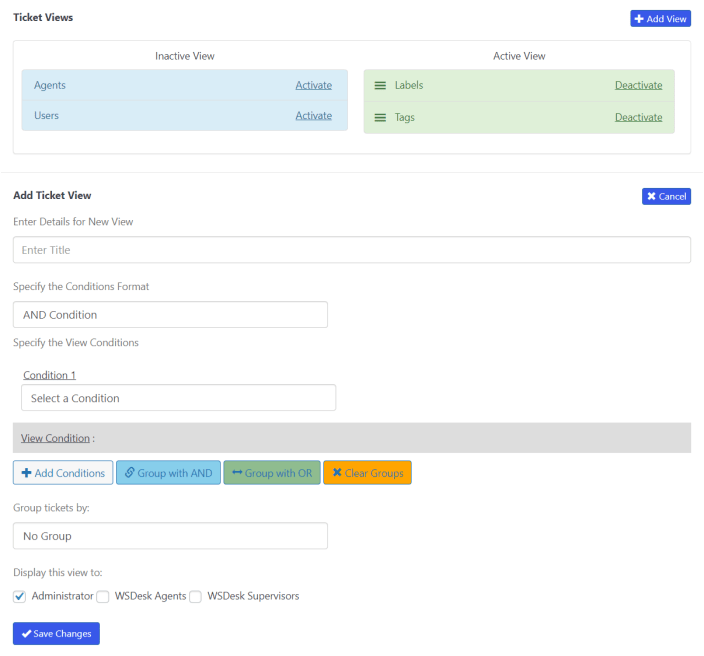Activate the Agents inactive view
The image size is (704, 656).
tap(313, 85)
